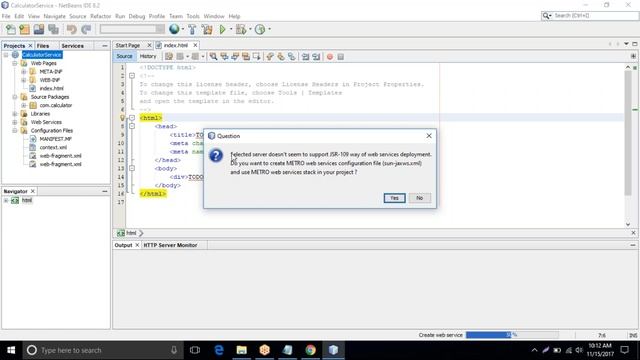Click the Create web service progress bar
Image resolution: width=640 pixels, height=360 pixels.
point(512,335)
